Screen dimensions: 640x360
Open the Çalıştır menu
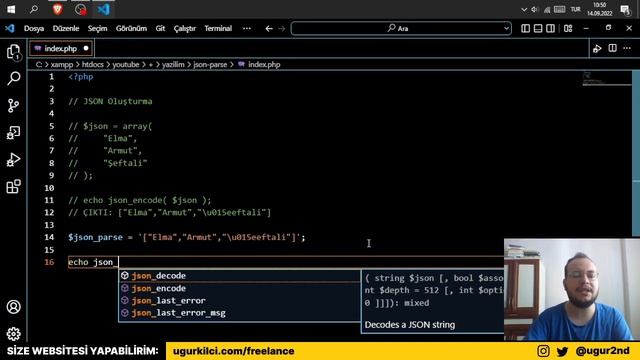[x=185, y=29]
